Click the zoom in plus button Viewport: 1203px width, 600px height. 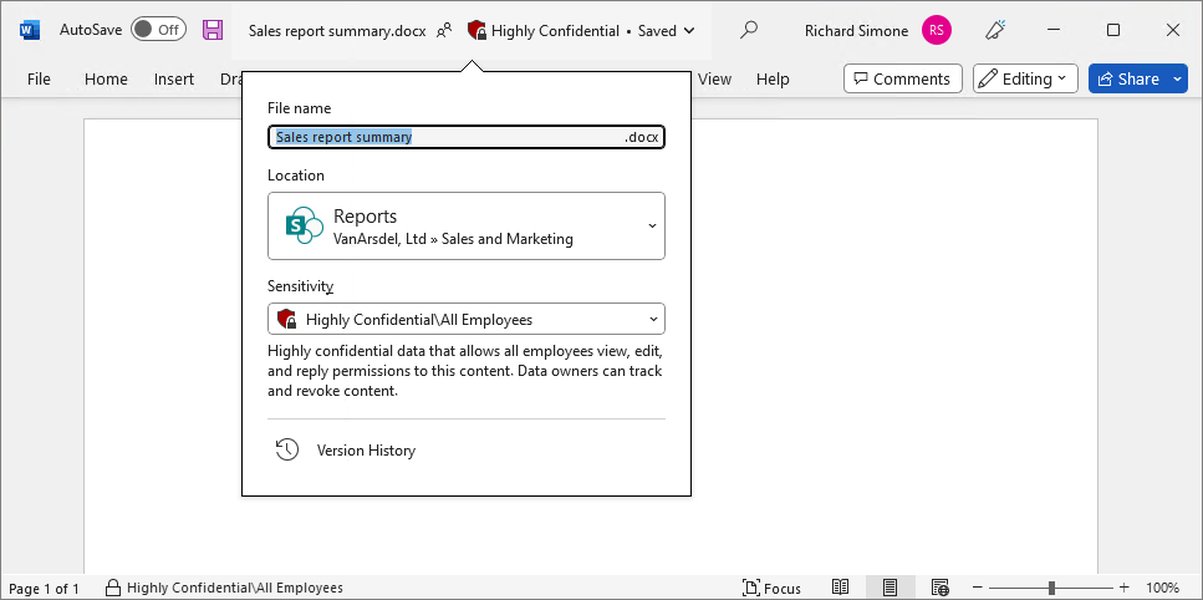pyautogui.click(x=1124, y=588)
